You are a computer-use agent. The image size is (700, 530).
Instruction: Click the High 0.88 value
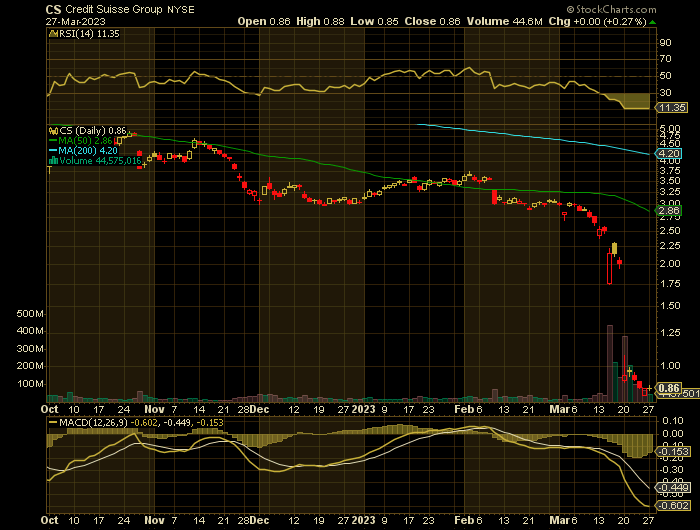[x=320, y=21]
